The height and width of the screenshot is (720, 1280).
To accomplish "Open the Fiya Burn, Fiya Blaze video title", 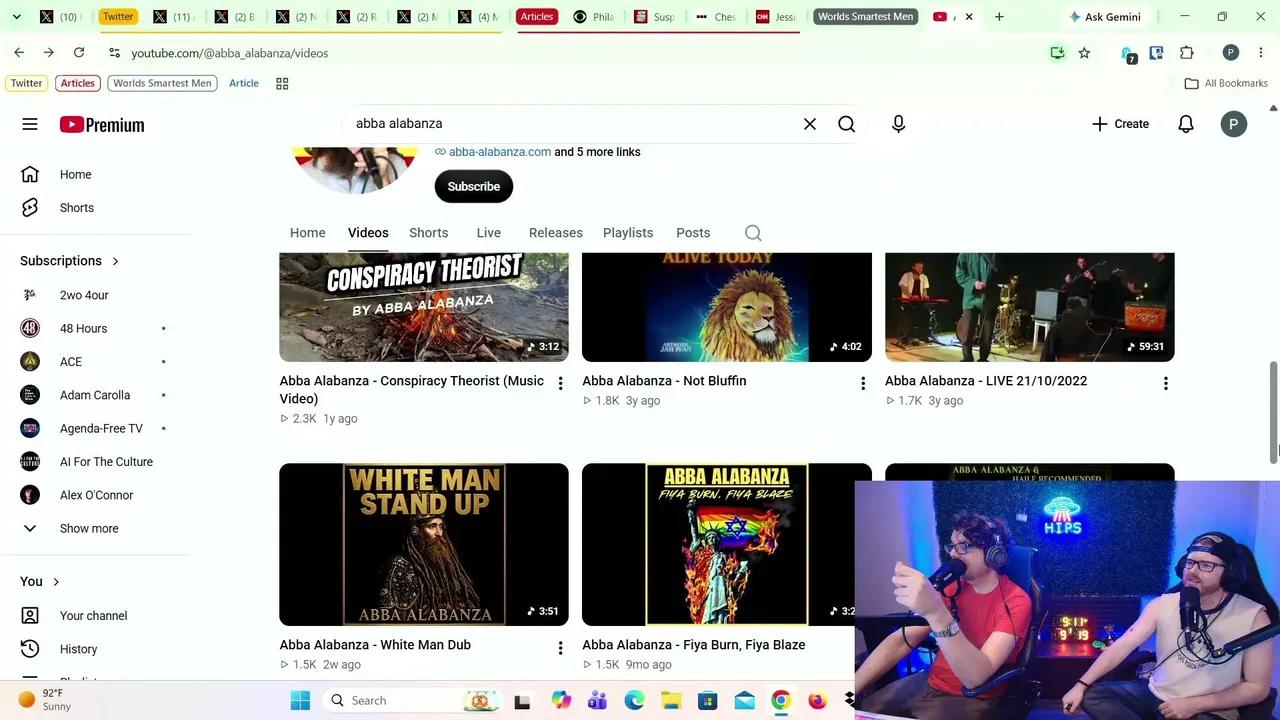I will click(x=694, y=645).
